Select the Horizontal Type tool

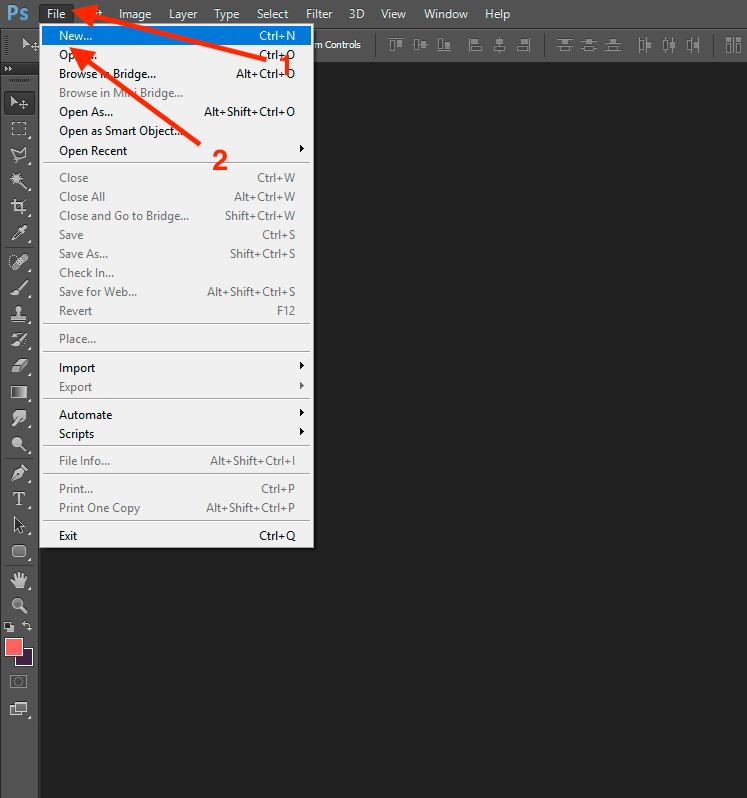(19, 499)
